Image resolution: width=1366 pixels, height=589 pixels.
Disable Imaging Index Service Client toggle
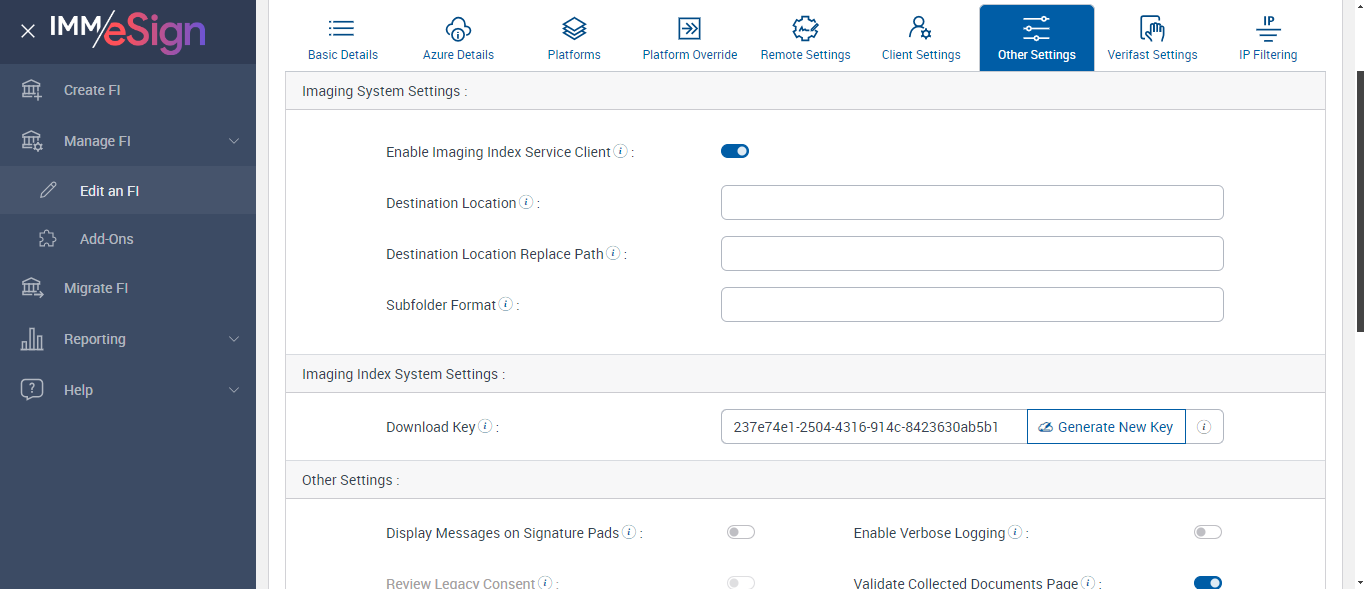(735, 152)
